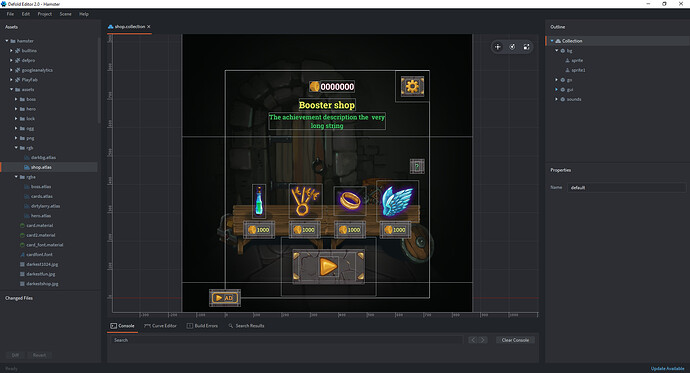690x373 pixels.
Task: Click the gear settings icon in scene
Action: 412,86
